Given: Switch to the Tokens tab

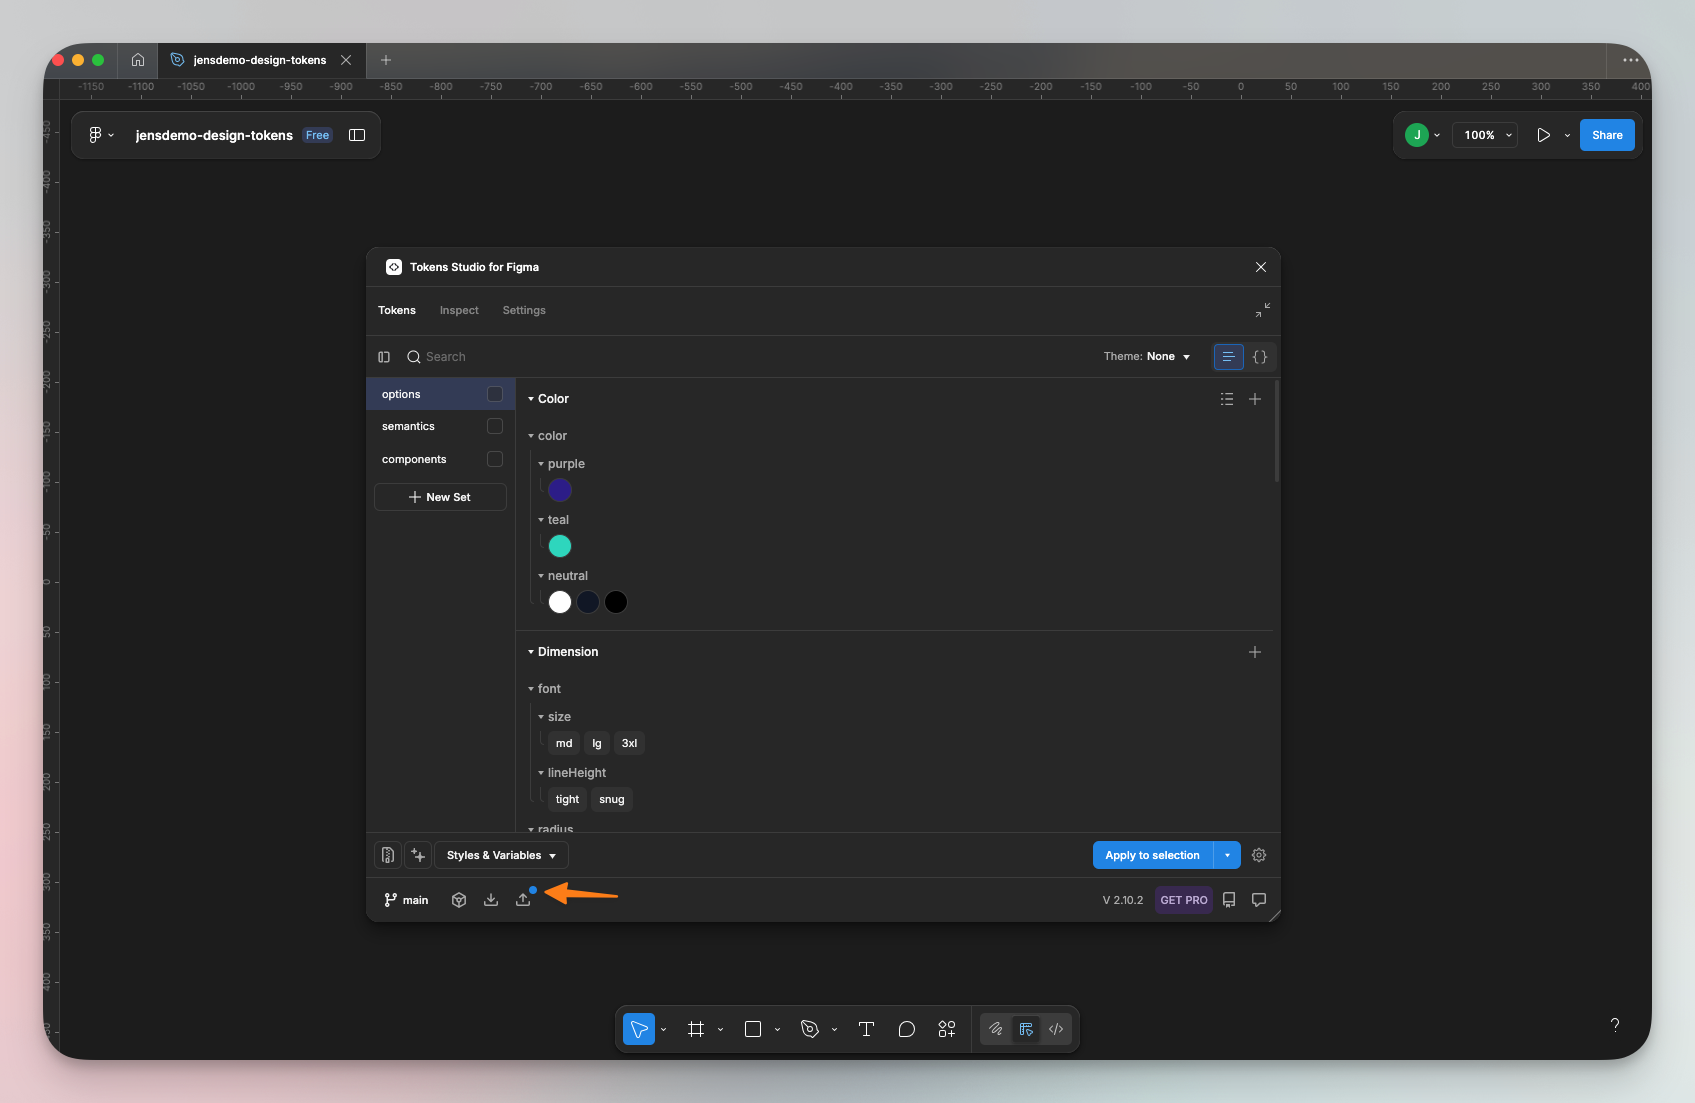Looking at the screenshot, I should [397, 310].
